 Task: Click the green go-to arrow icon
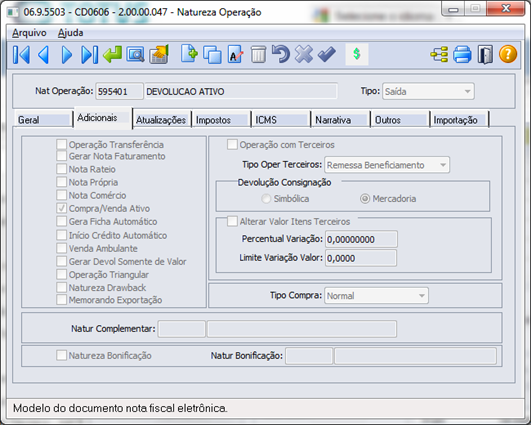(x=112, y=55)
